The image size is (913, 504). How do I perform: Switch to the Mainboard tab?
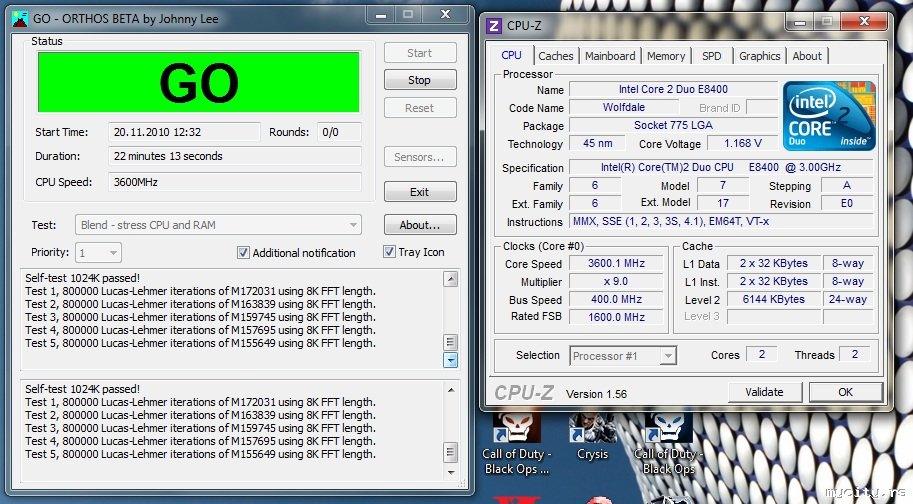point(610,56)
